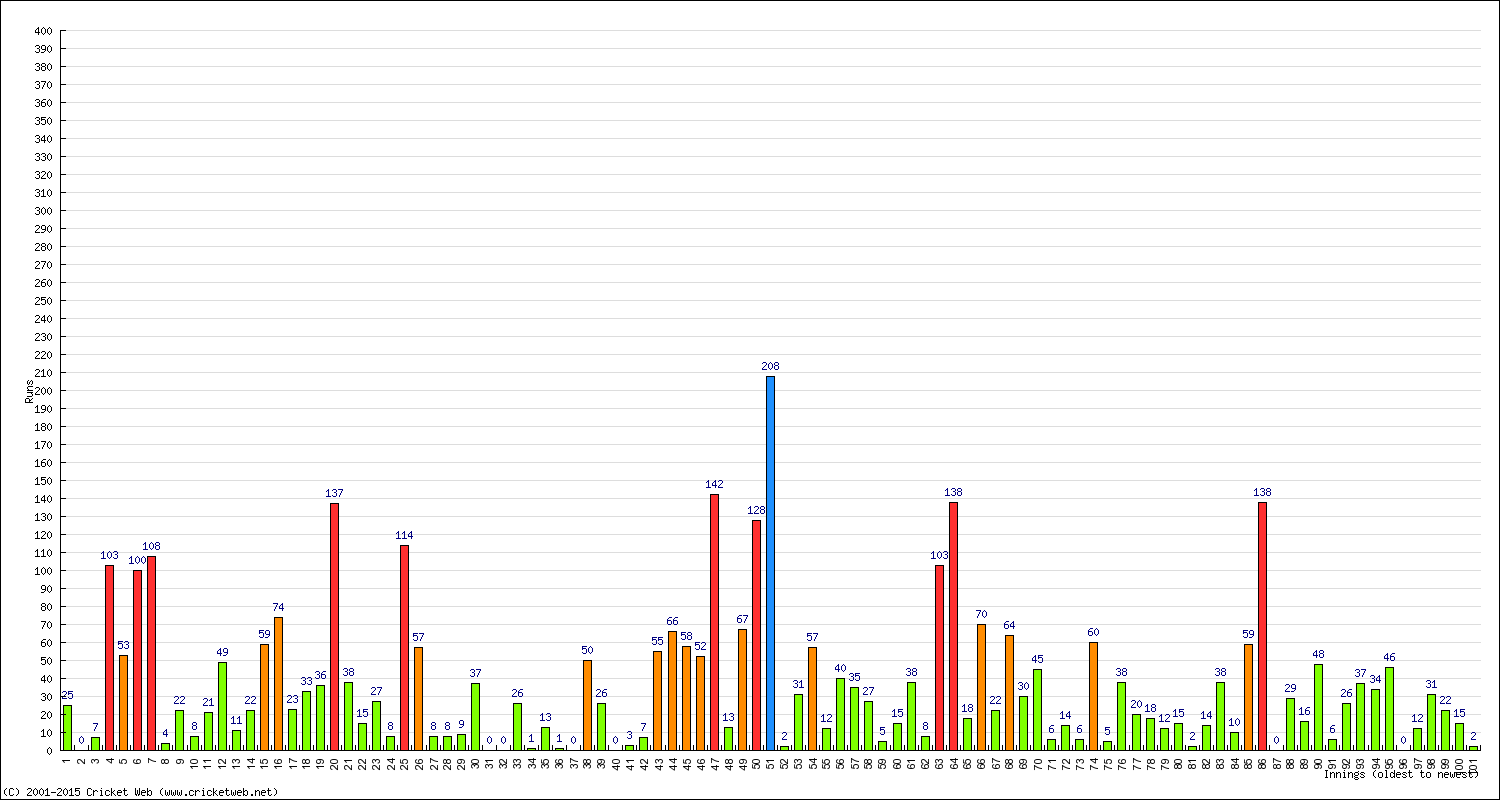Select the orange bar labeled 64
The image size is (1500, 800).
[x=1009, y=693]
